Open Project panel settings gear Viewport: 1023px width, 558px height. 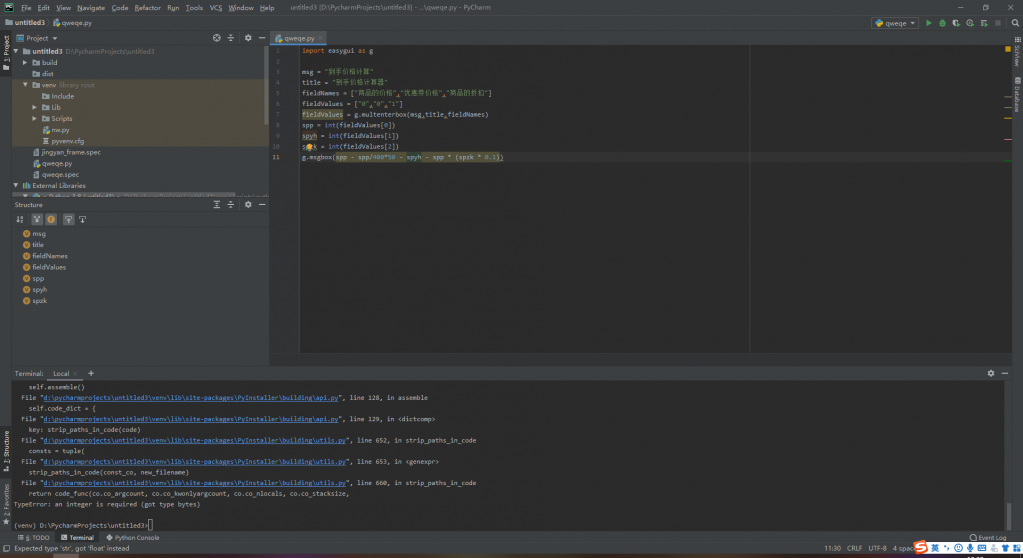247,38
